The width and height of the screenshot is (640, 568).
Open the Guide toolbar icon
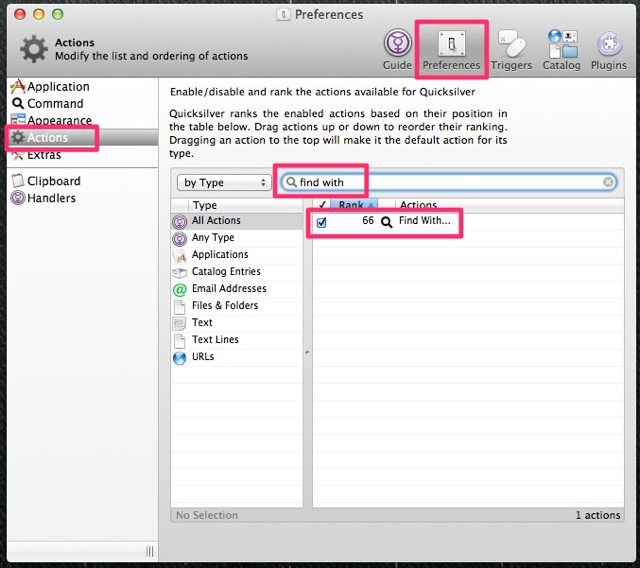[397, 49]
